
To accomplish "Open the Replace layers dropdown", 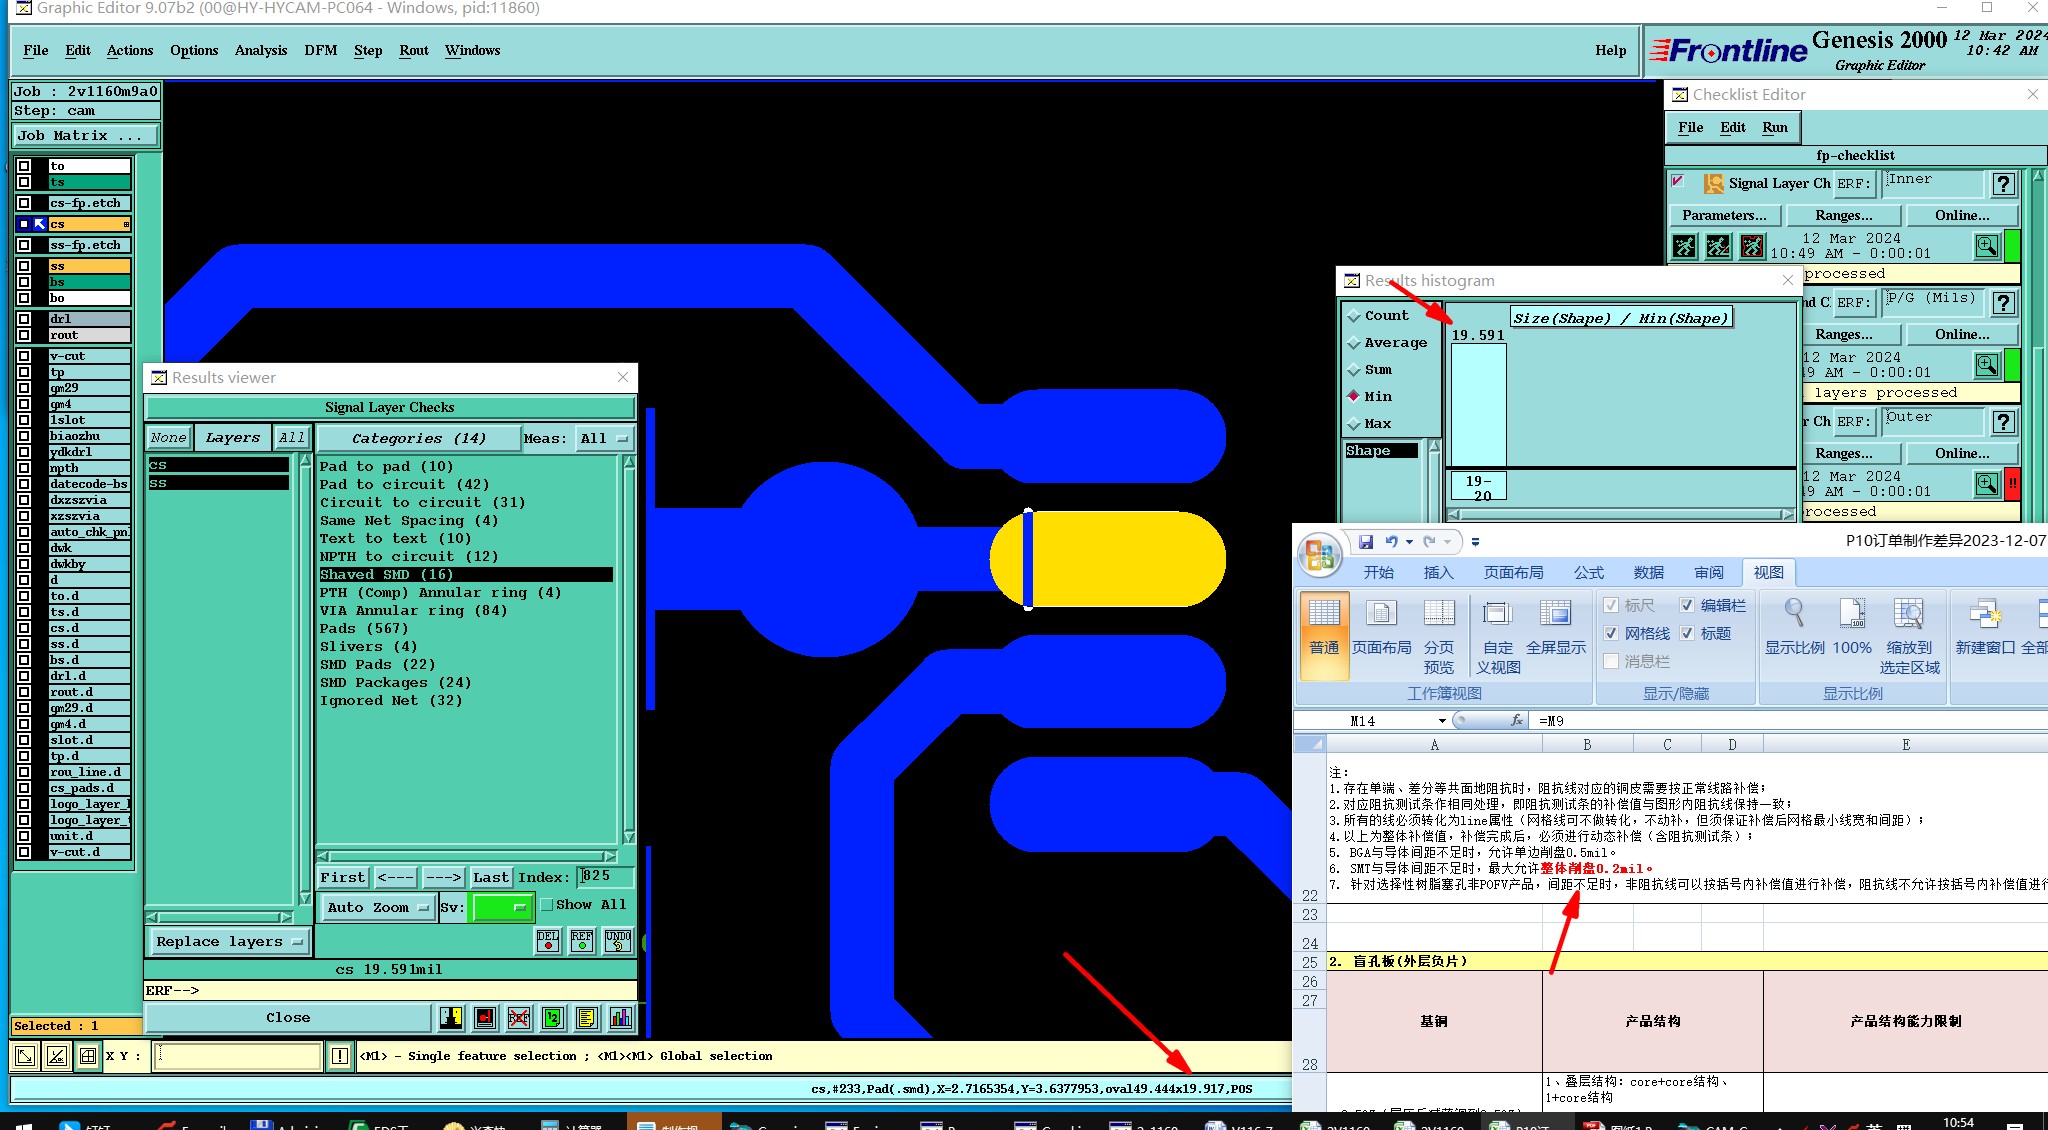I will pos(229,941).
